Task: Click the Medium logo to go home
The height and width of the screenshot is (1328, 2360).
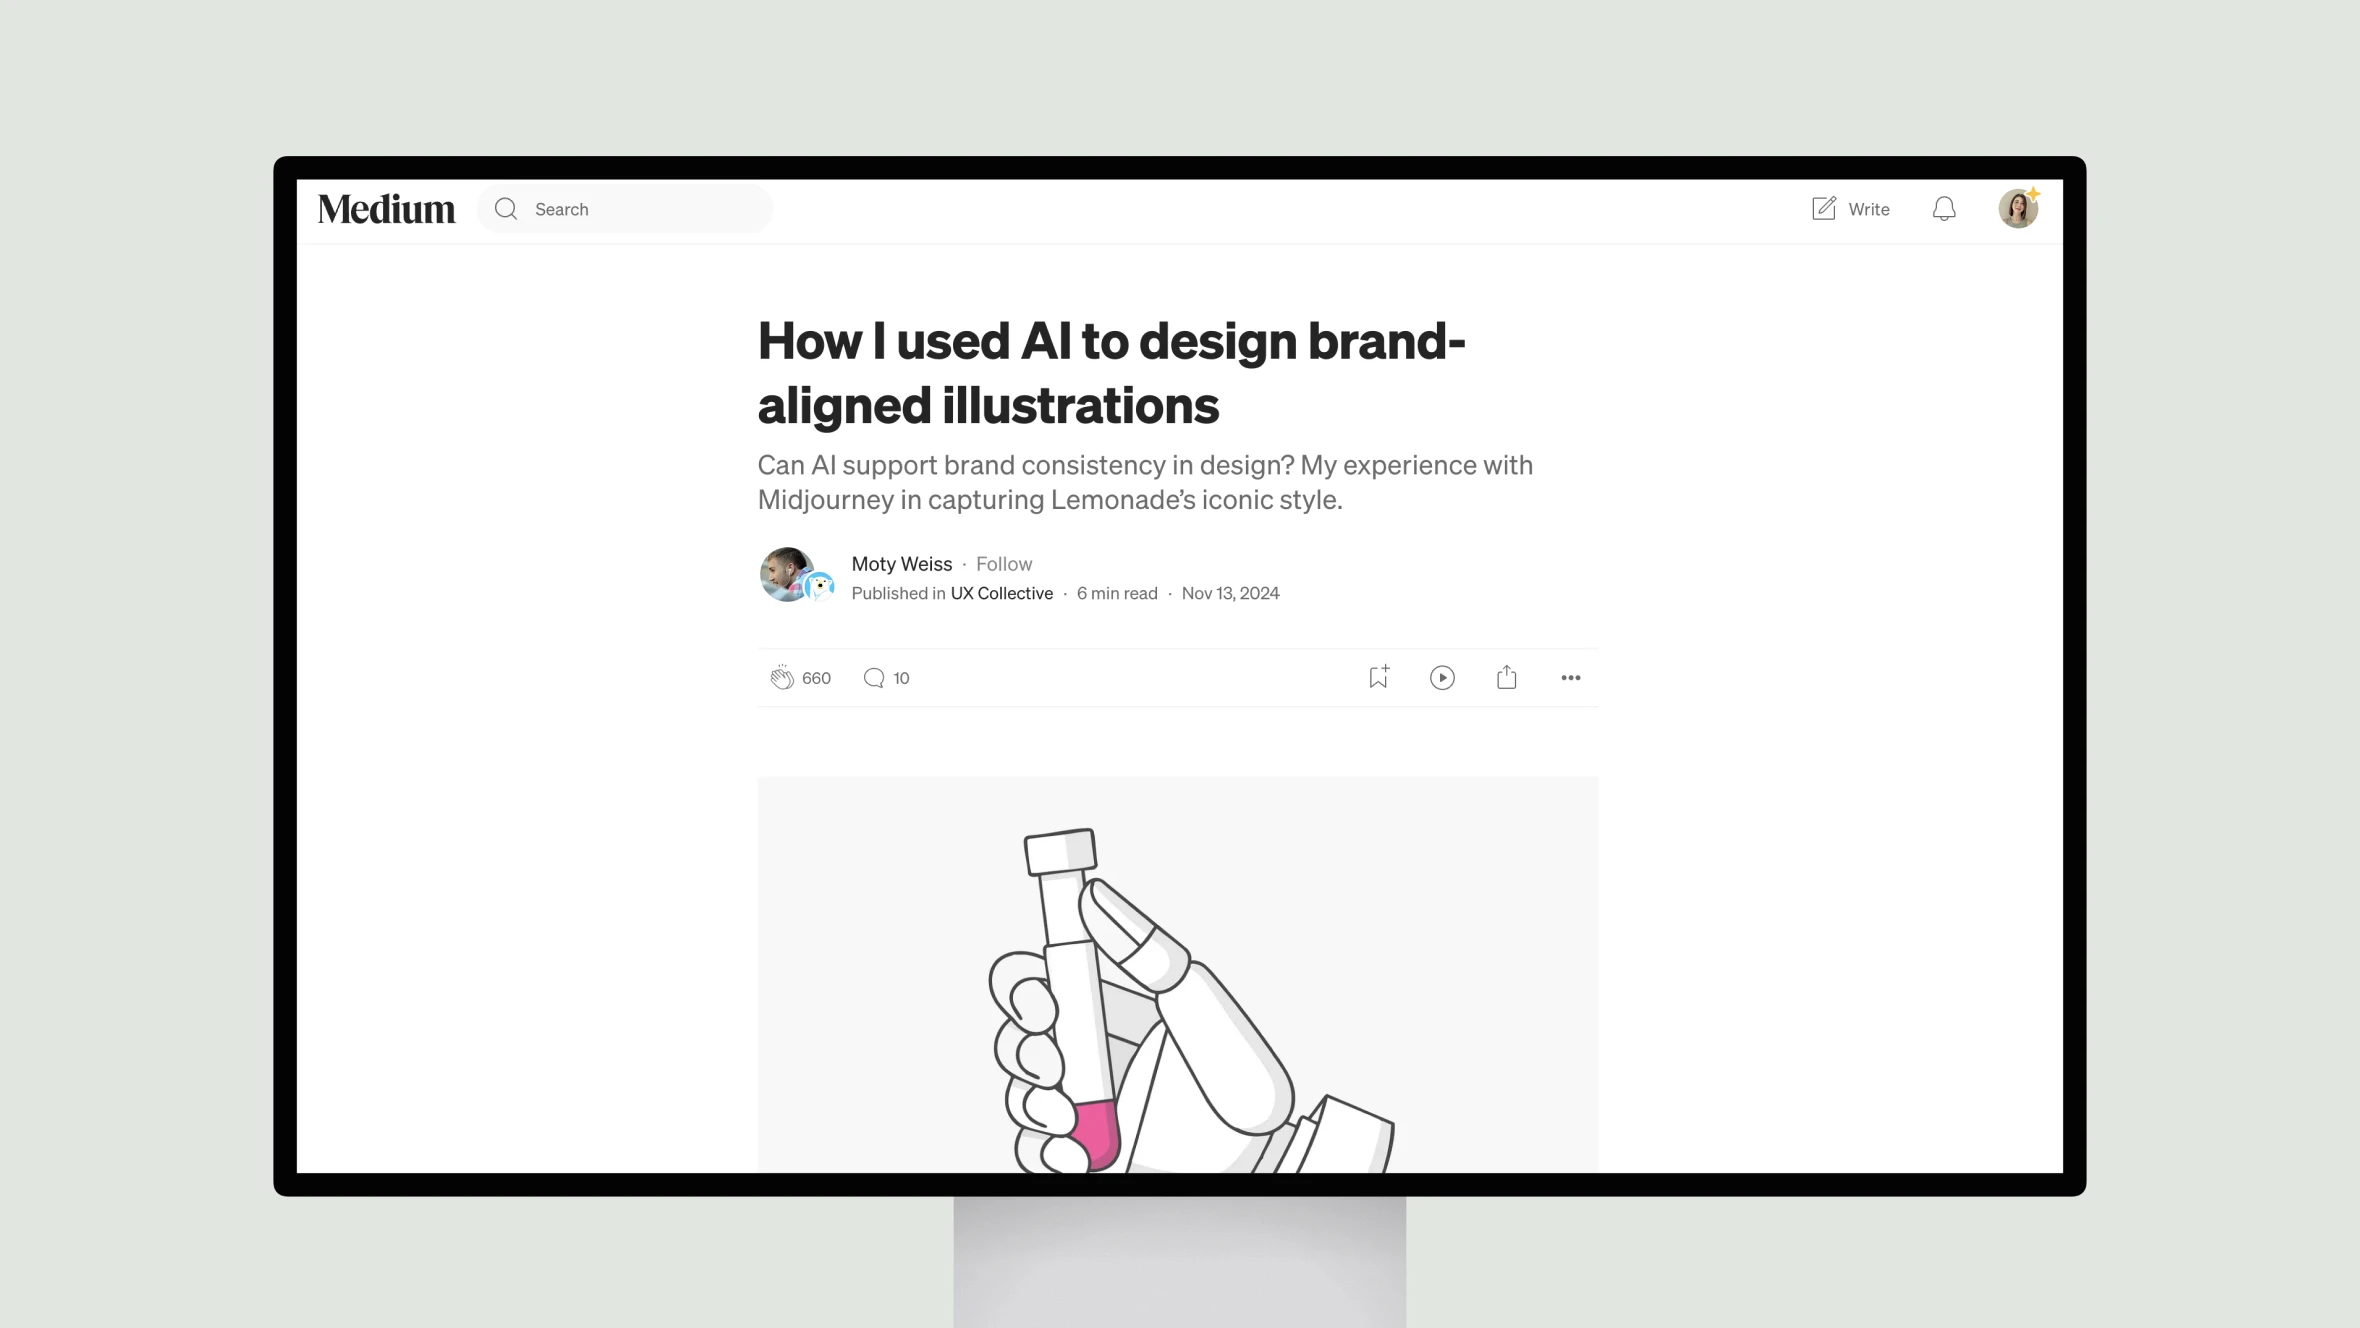Action: (386, 208)
